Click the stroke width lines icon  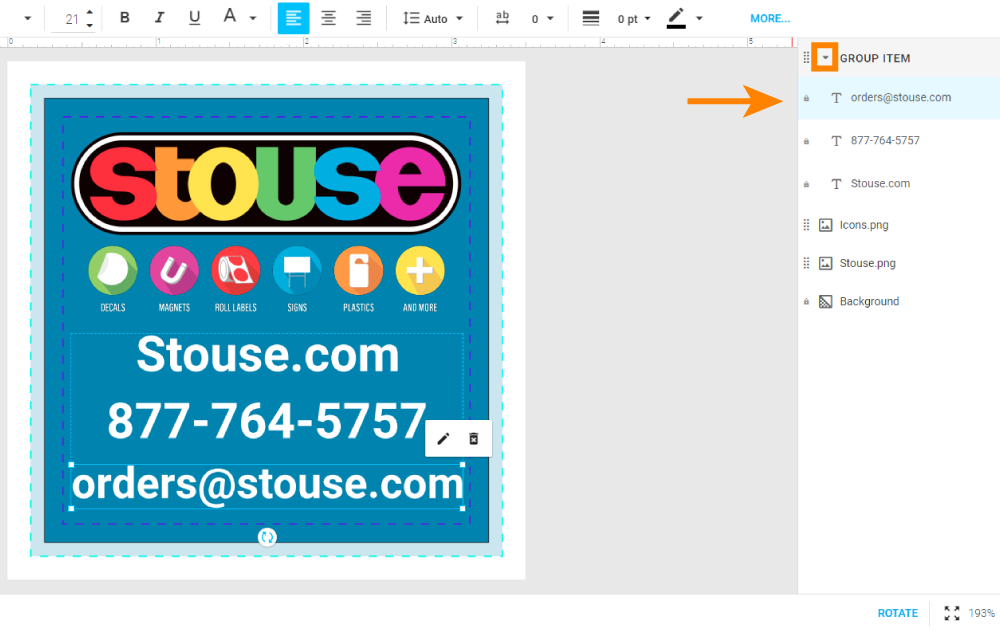[x=591, y=18]
